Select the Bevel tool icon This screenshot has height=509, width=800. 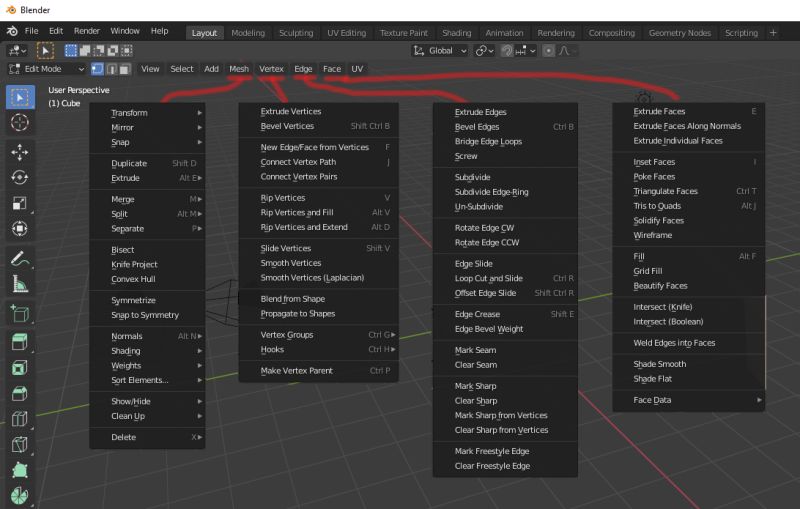tap(20, 393)
